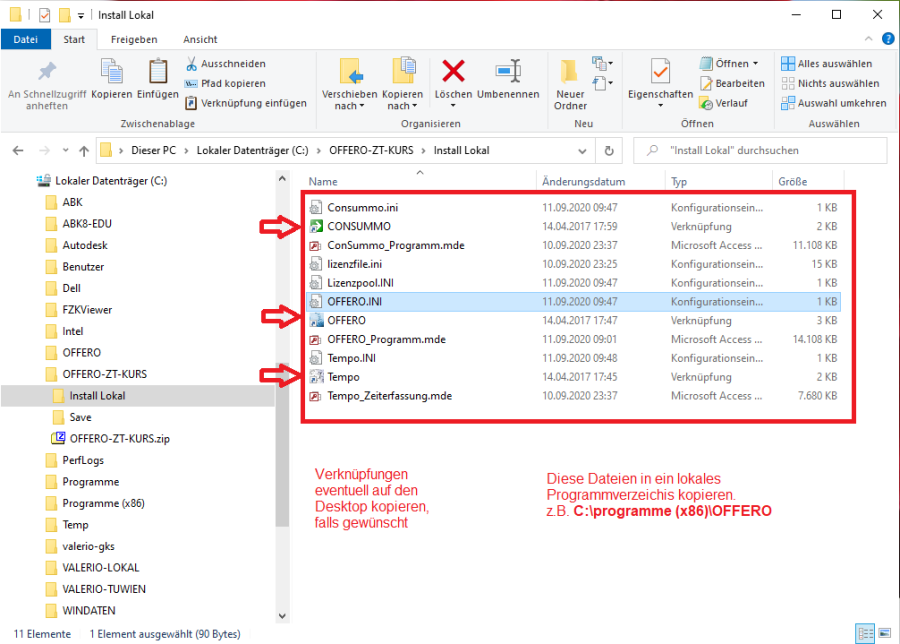Navigate up one folder level arrow
The image size is (900, 644).
[83, 151]
